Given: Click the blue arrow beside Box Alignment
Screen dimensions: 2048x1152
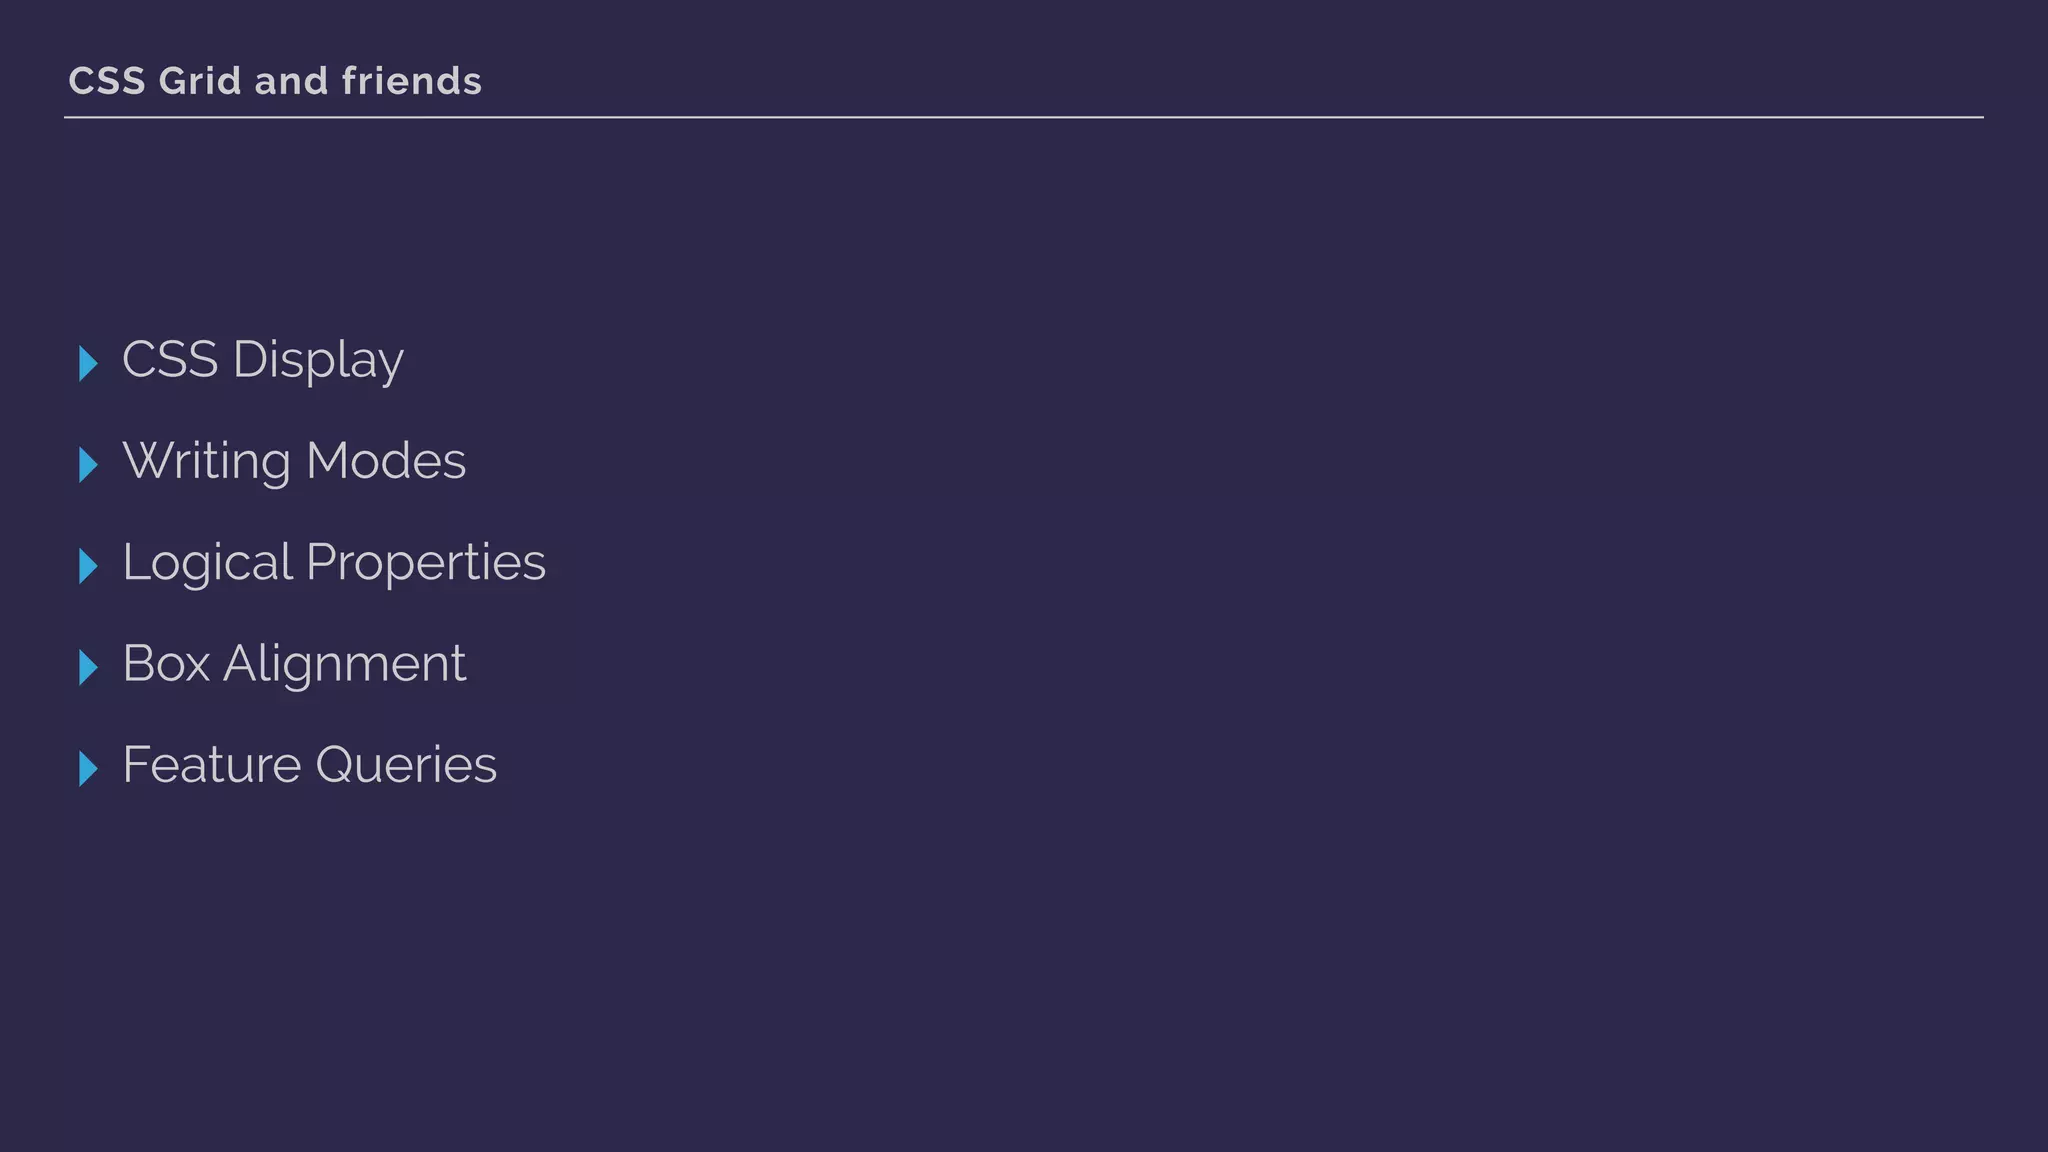Looking at the screenshot, I should [88, 667].
